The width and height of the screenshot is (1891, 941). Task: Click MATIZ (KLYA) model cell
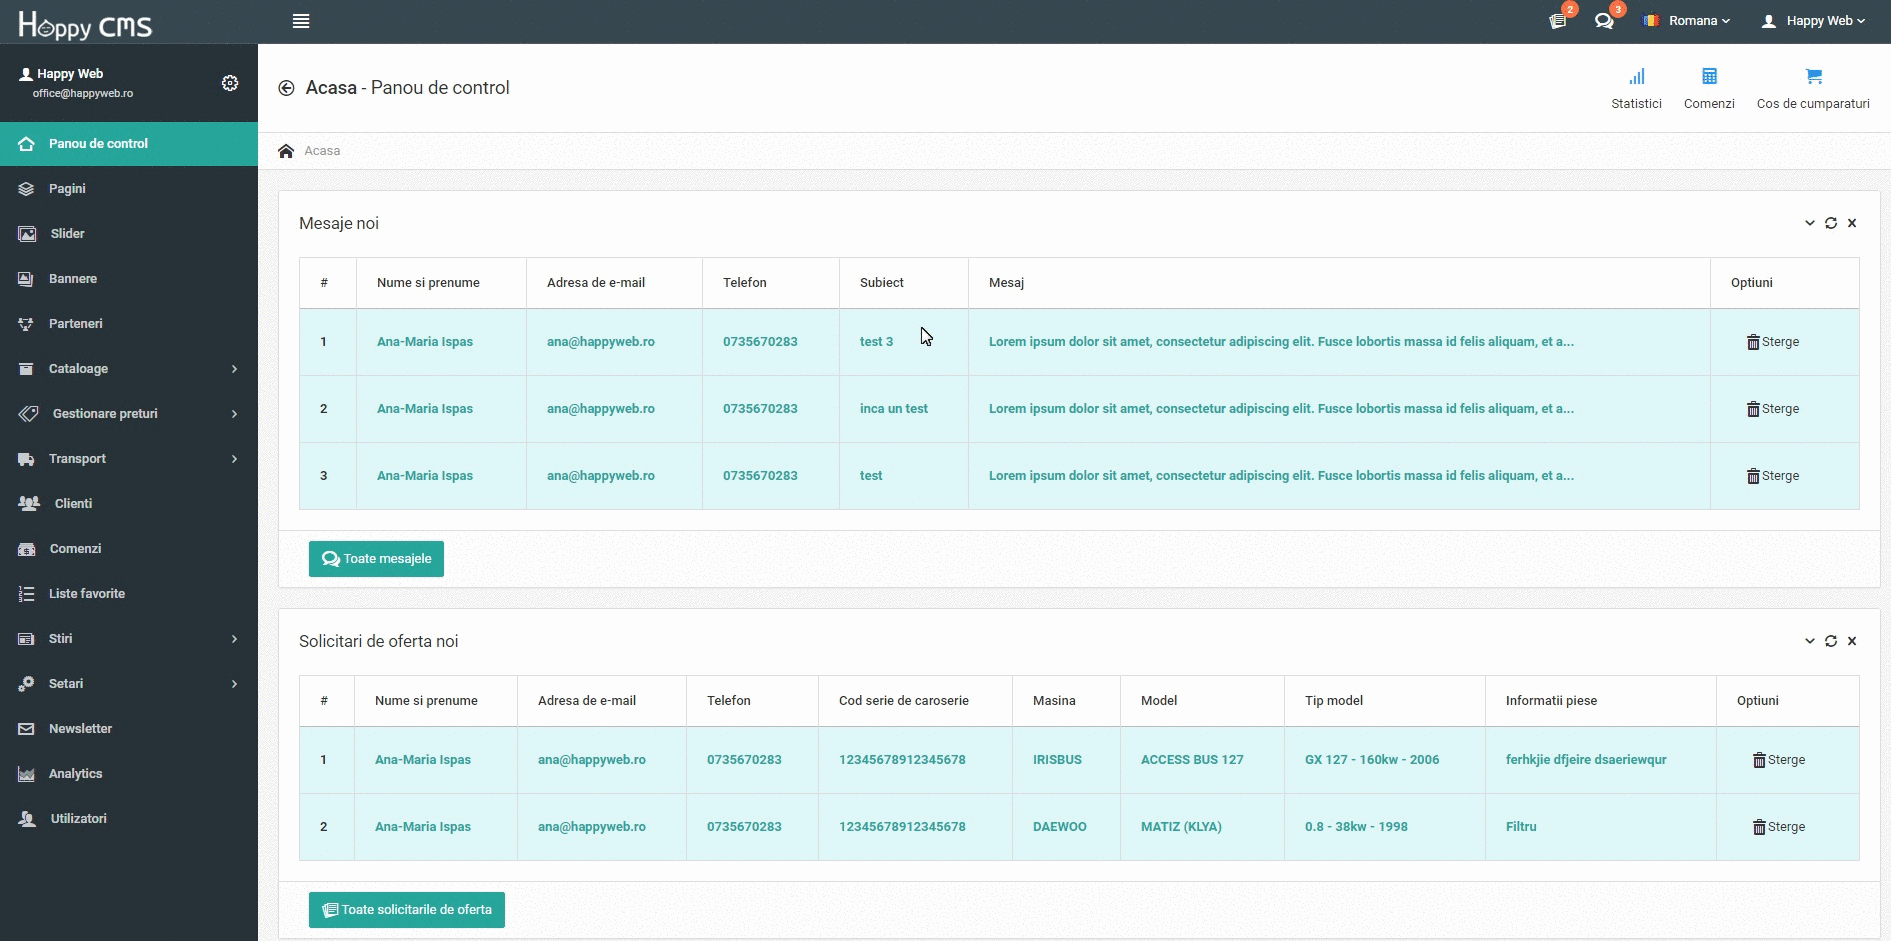click(x=1181, y=827)
